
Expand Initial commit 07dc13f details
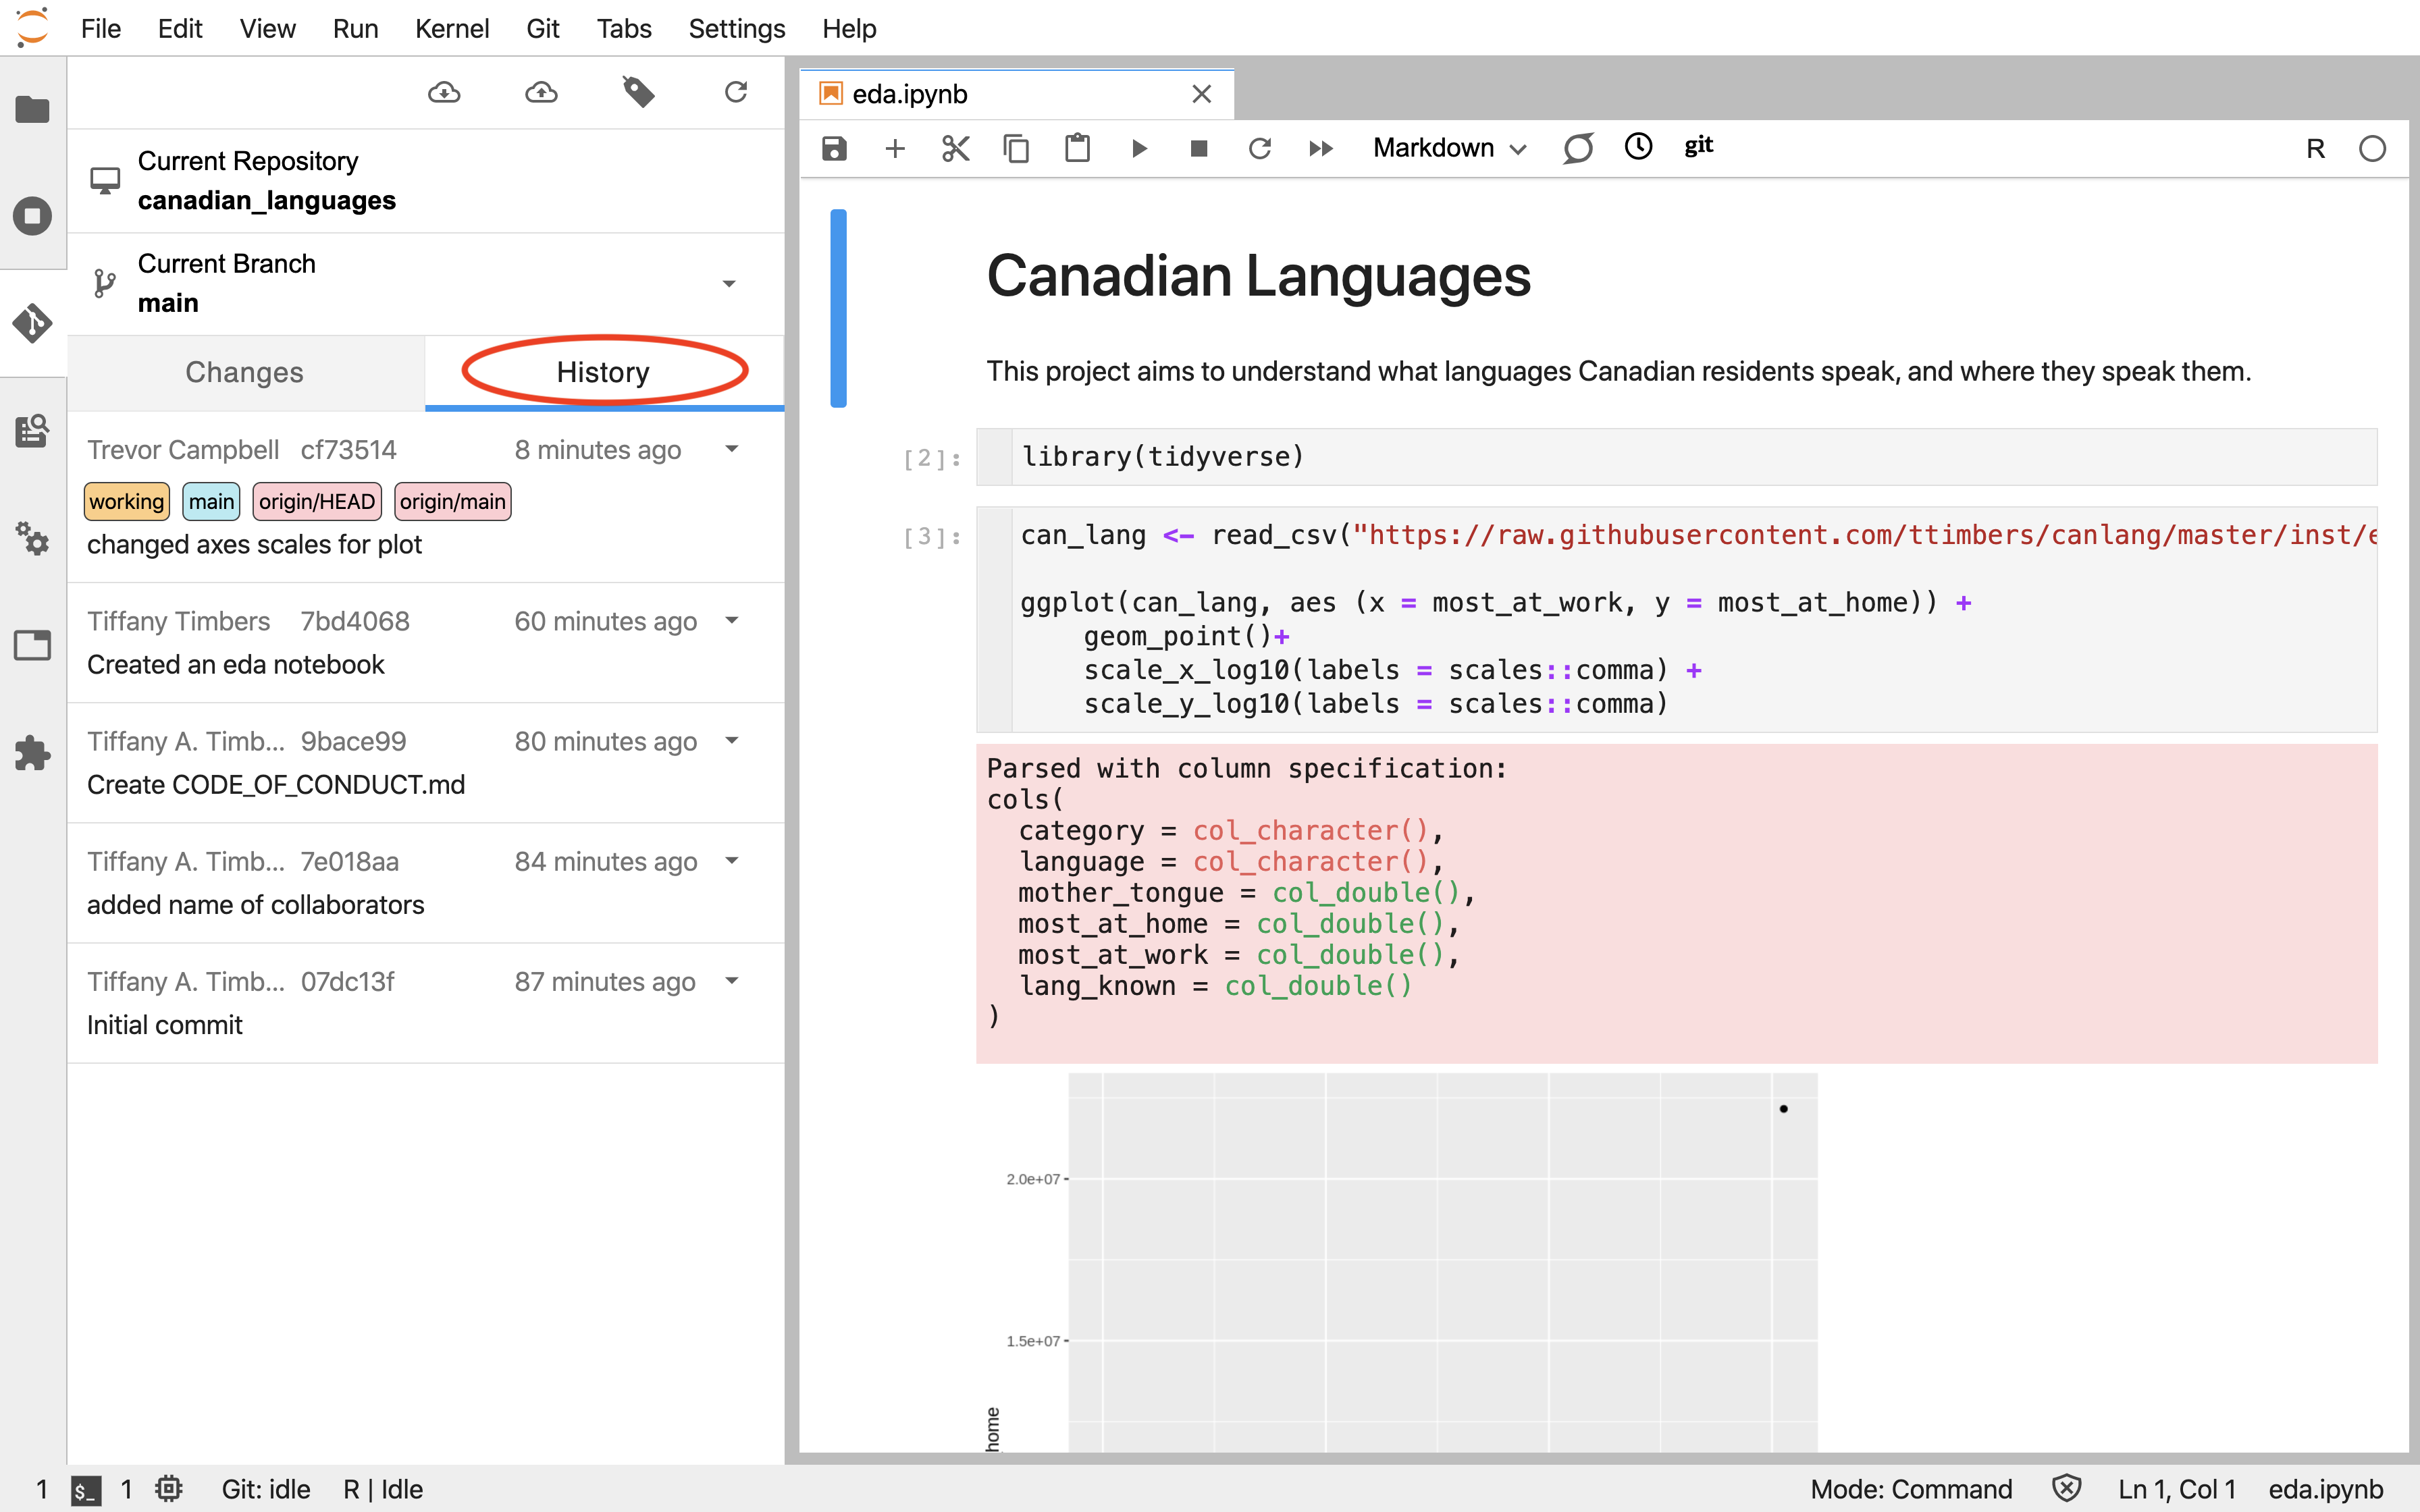[732, 981]
